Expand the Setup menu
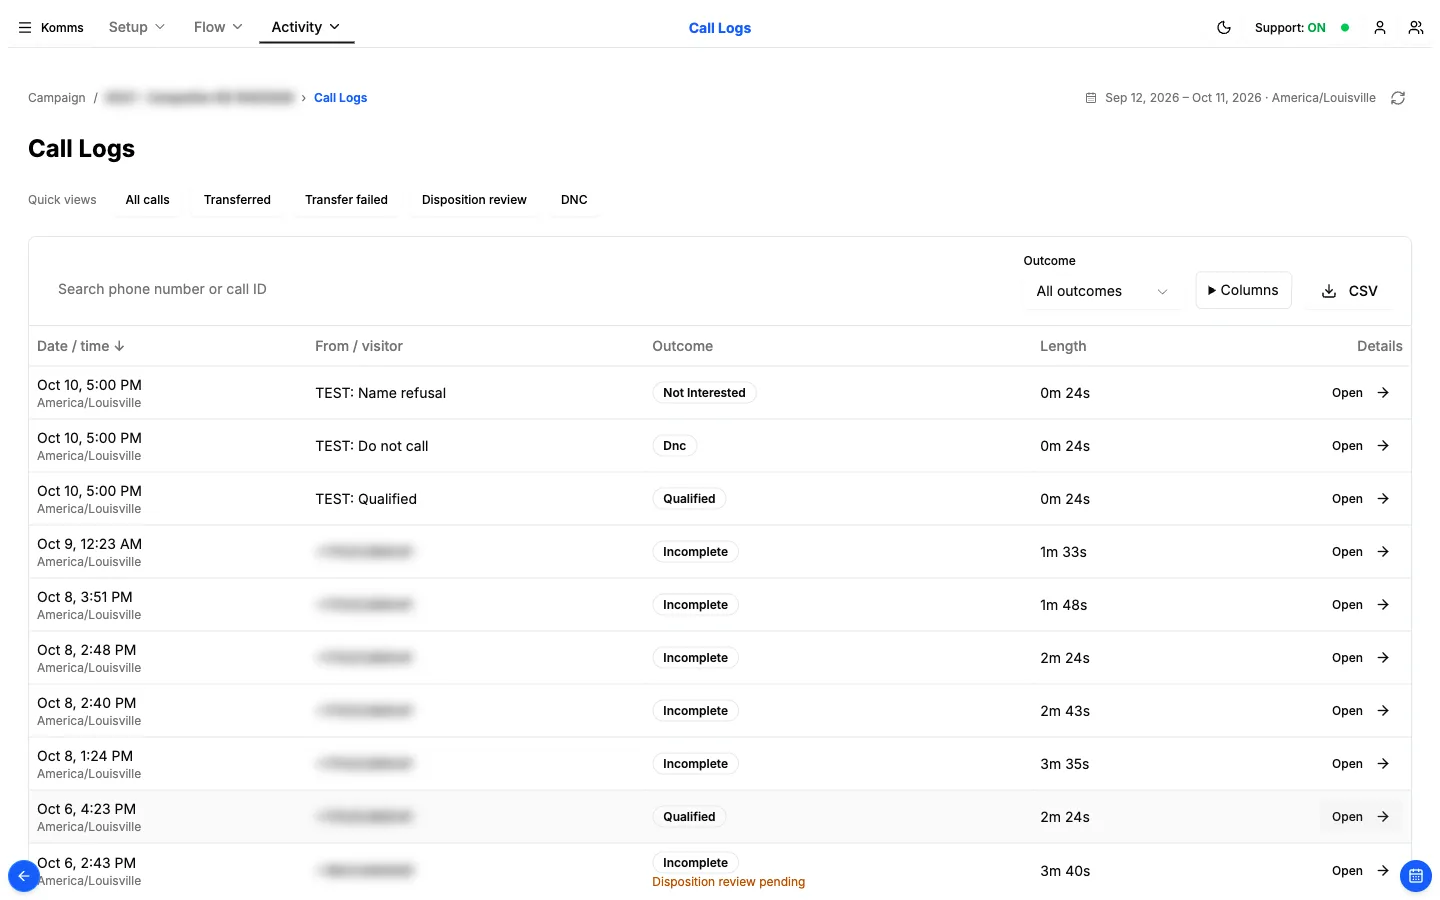Viewport: 1440px width, 900px height. tap(137, 27)
